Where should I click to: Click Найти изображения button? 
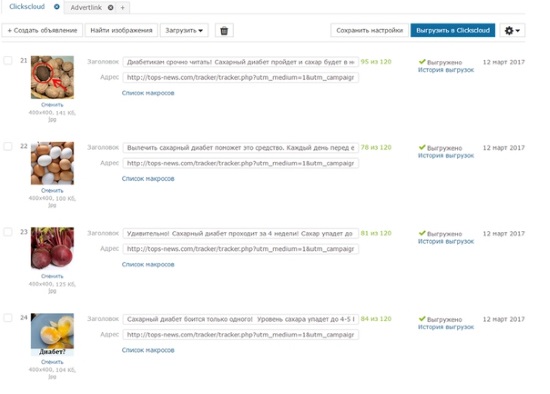coord(121,31)
